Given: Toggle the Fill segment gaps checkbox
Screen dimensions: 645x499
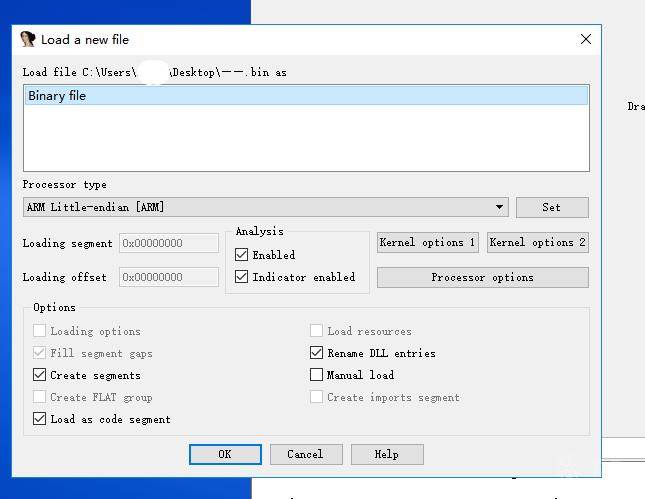Looking at the screenshot, I should click(x=39, y=353).
